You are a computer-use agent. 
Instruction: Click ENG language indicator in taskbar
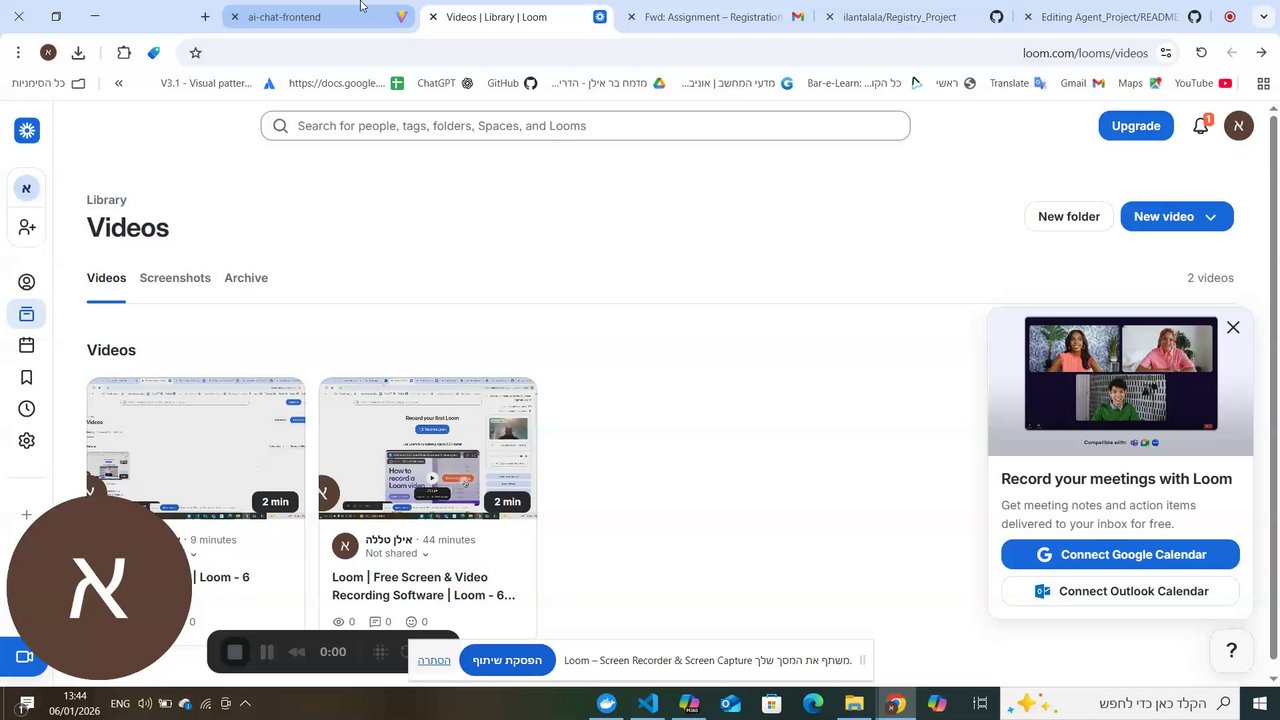[120, 704]
